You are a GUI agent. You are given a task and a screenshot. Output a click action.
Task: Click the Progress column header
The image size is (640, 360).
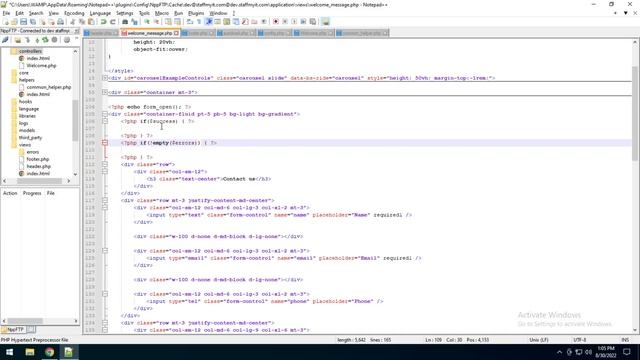[32, 193]
